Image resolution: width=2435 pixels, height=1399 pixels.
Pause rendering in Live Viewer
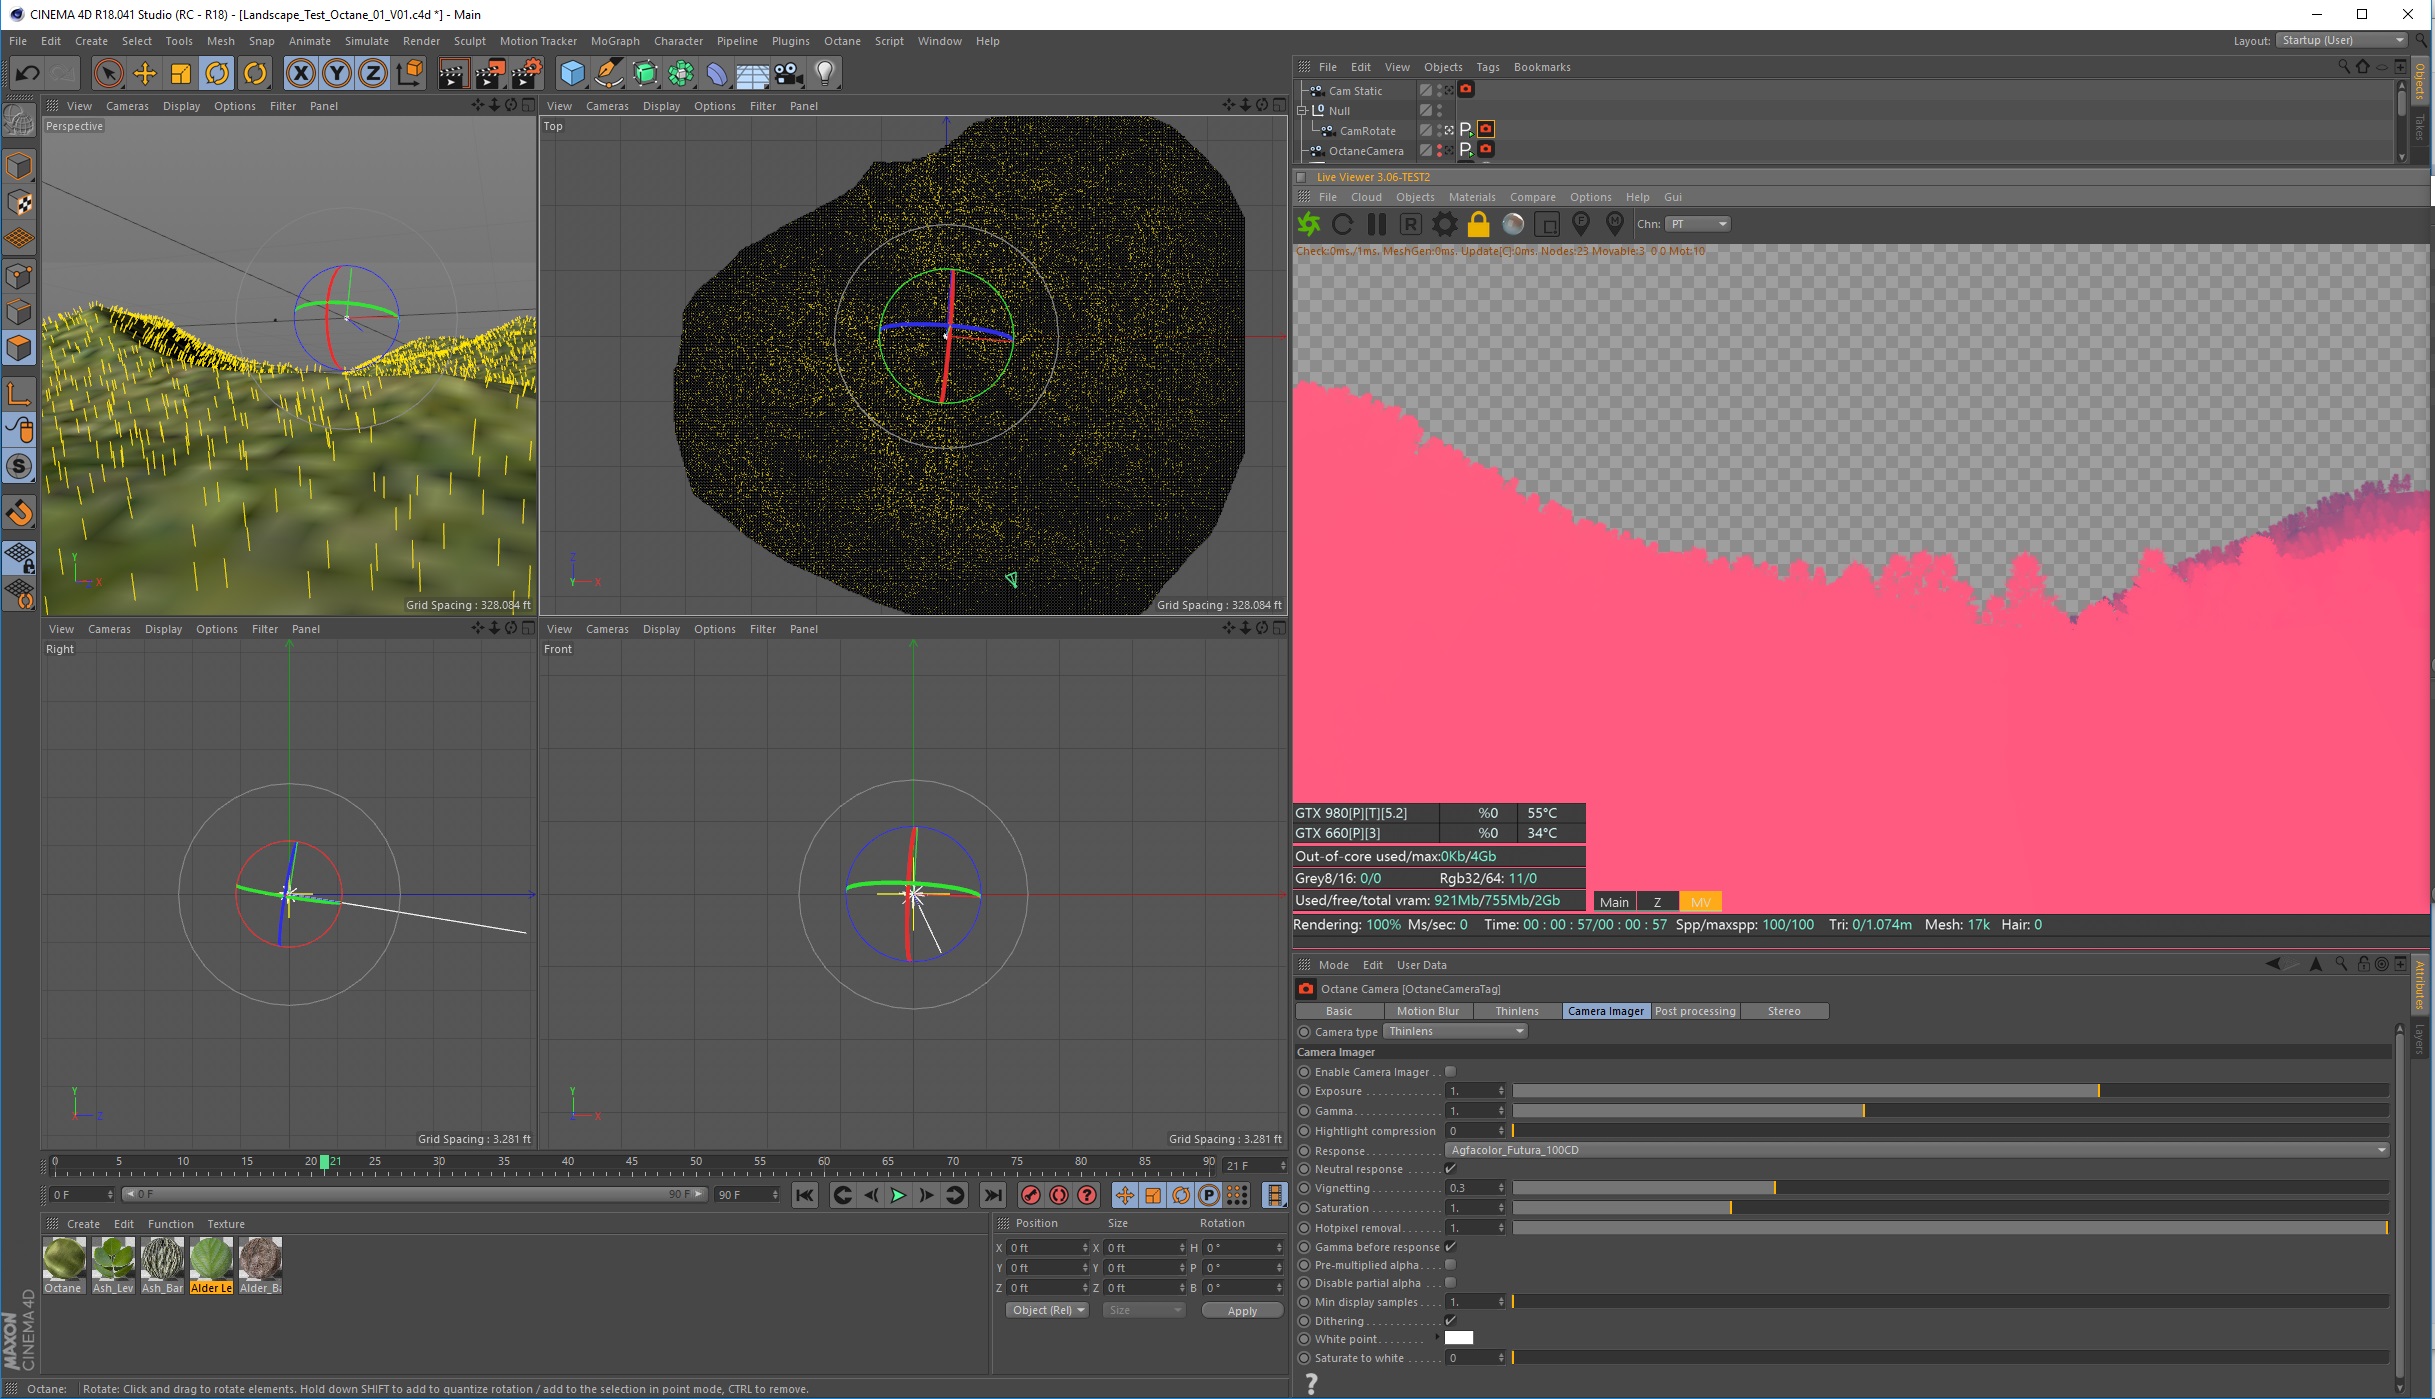1377,224
